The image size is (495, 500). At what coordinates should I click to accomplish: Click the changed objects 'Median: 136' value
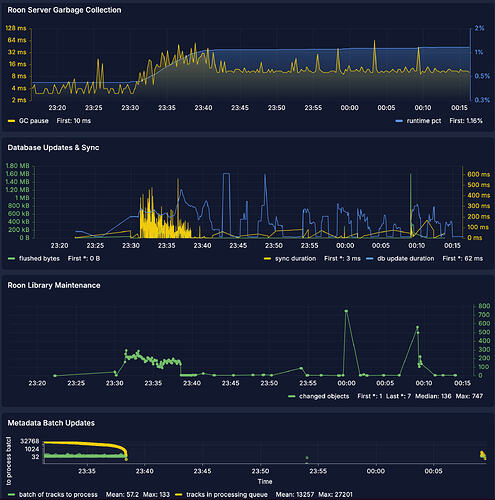[x=433, y=396]
